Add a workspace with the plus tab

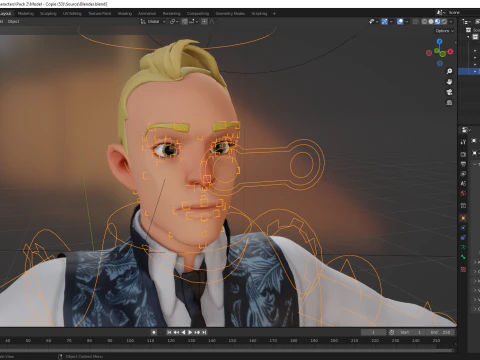coord(274,14)
